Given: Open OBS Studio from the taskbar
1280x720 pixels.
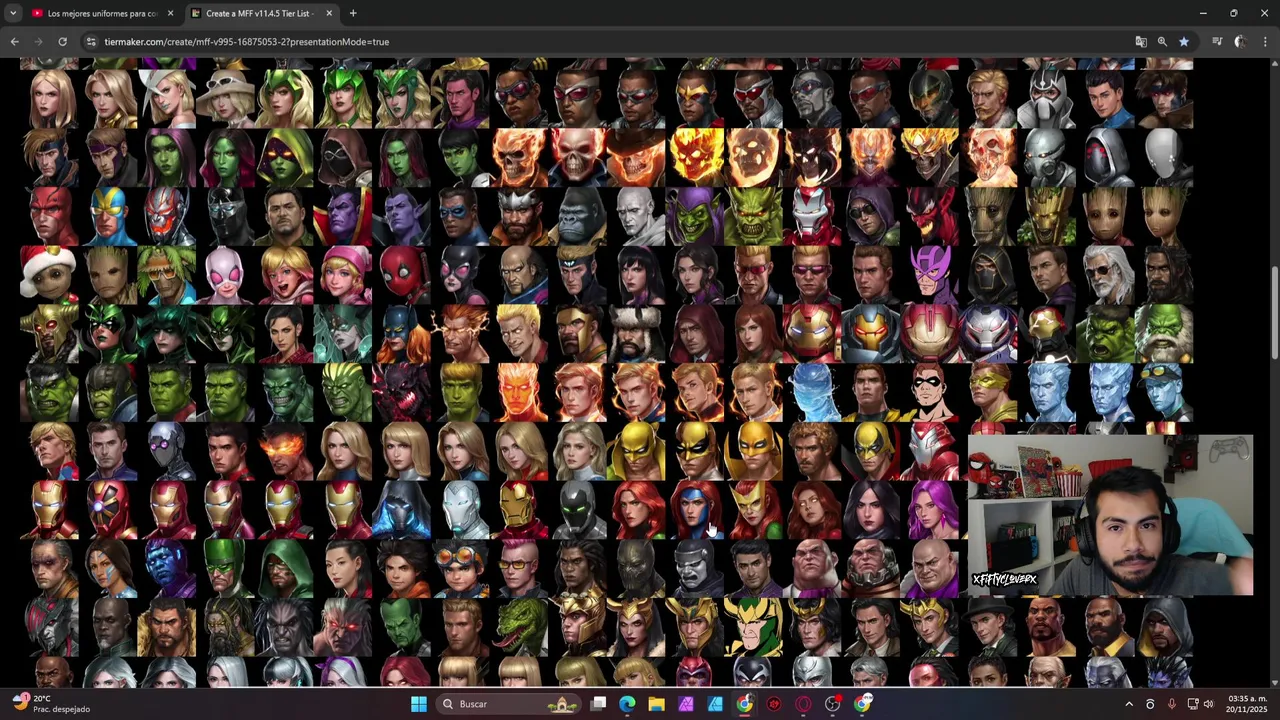Looking at the screenshot, I should coord(832,704).
